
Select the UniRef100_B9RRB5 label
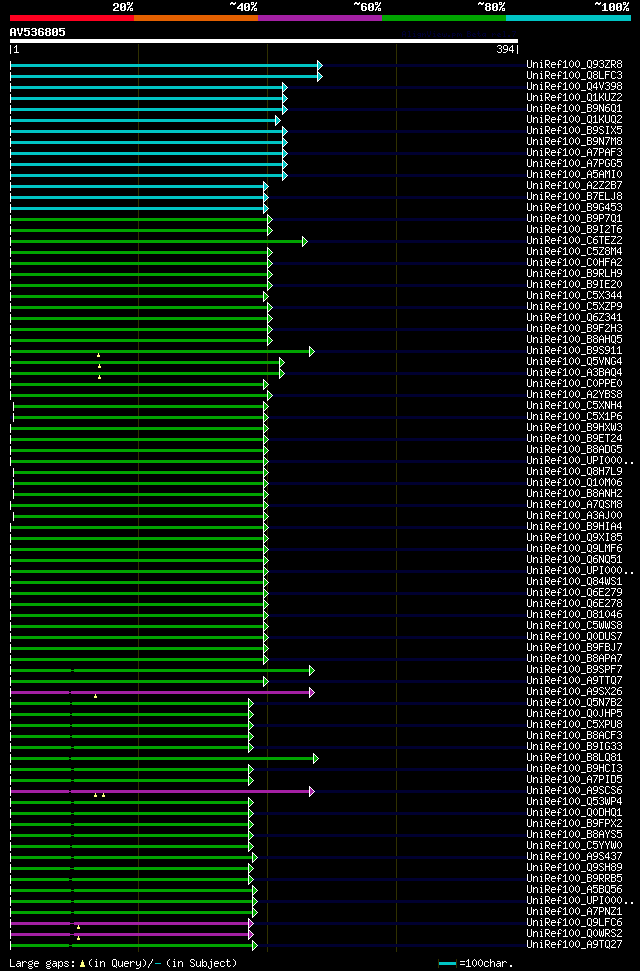[x=574, y=879]
